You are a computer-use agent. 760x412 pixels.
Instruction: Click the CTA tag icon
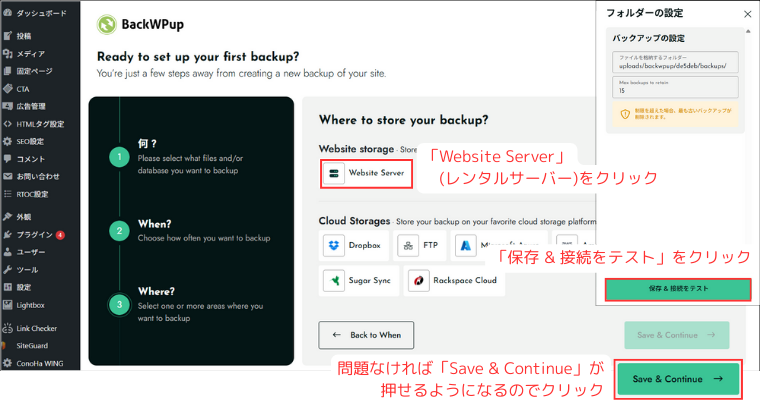[7, 88]
